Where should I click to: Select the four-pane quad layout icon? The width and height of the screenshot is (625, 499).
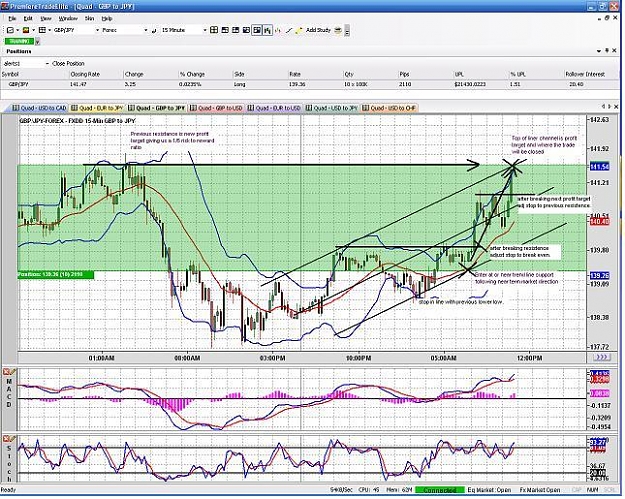[214, 30]
